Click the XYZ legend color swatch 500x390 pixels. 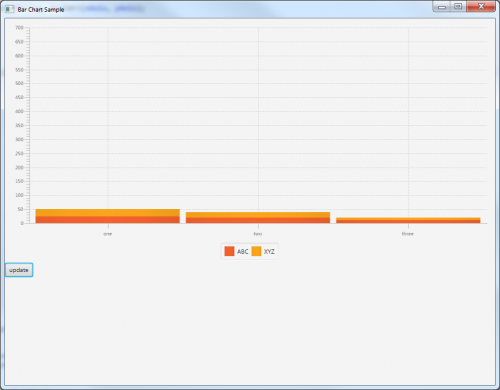pos(256,251)
